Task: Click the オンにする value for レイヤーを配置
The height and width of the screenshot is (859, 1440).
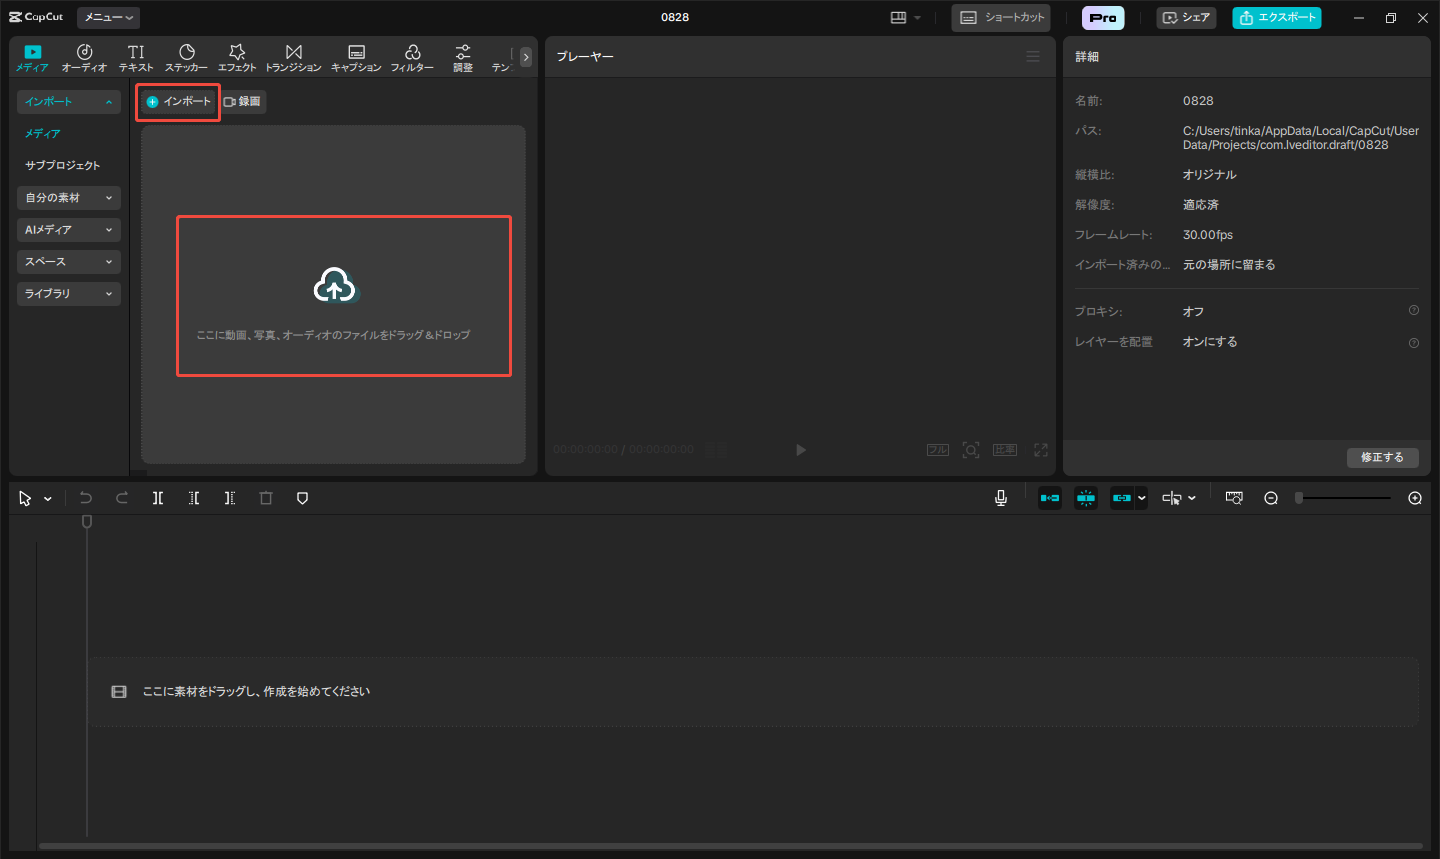Action: pos(1210,342)
